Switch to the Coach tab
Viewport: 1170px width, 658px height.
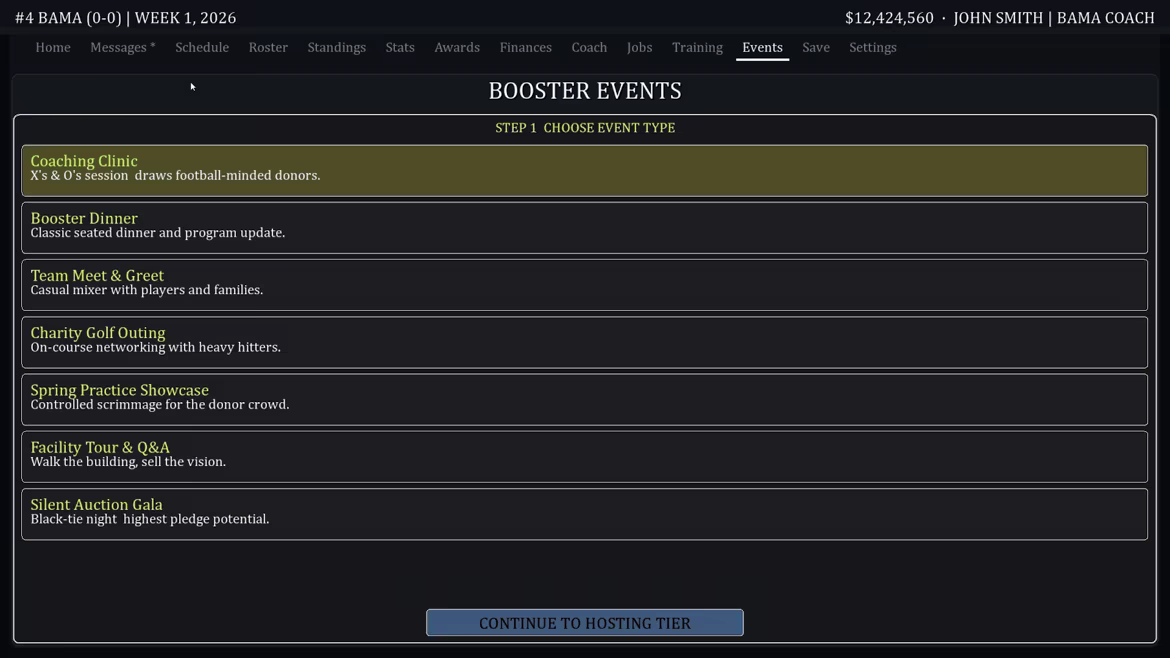[589, 47]
